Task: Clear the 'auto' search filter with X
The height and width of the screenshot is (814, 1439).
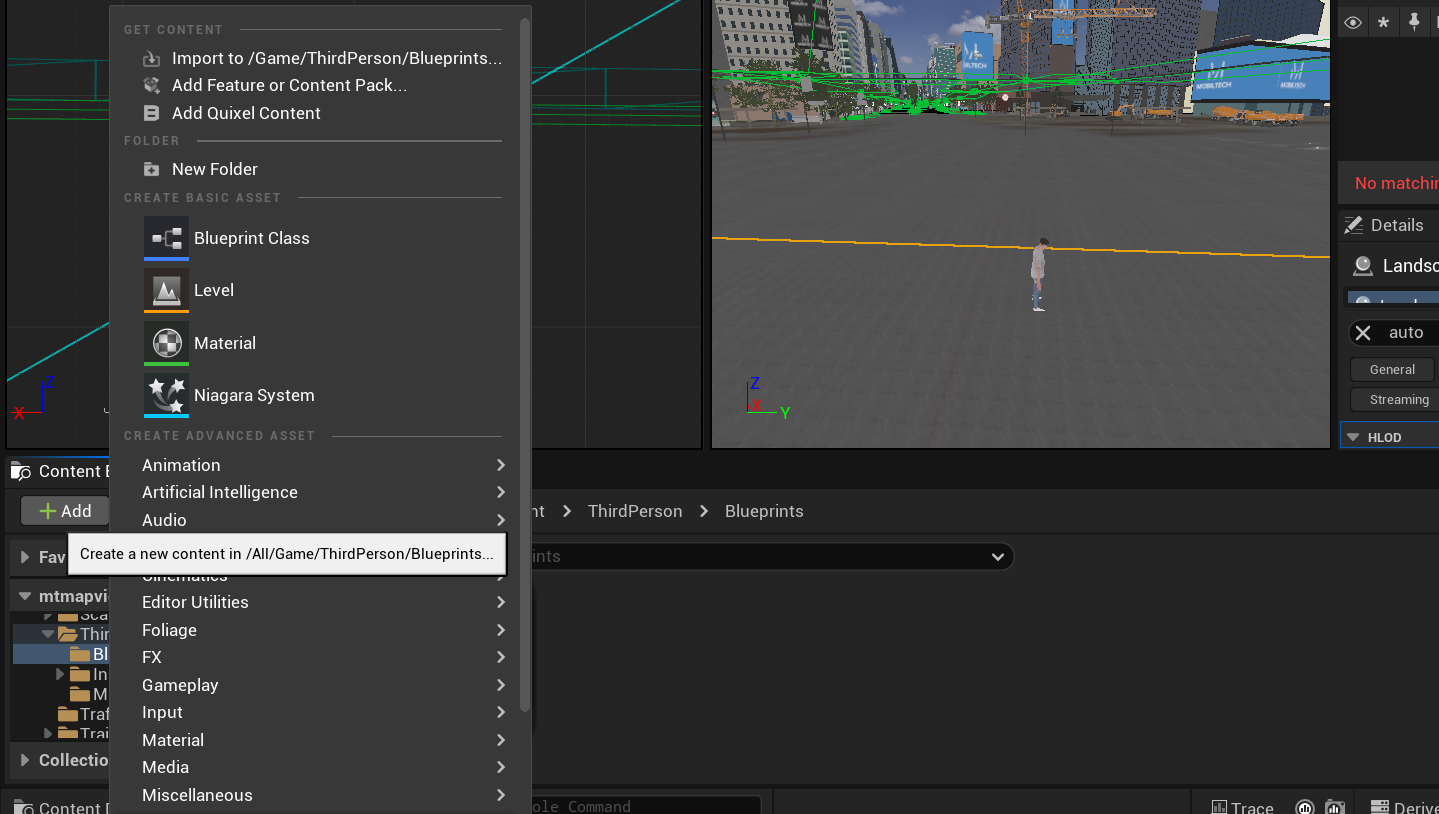Action: pos(1363,332)
